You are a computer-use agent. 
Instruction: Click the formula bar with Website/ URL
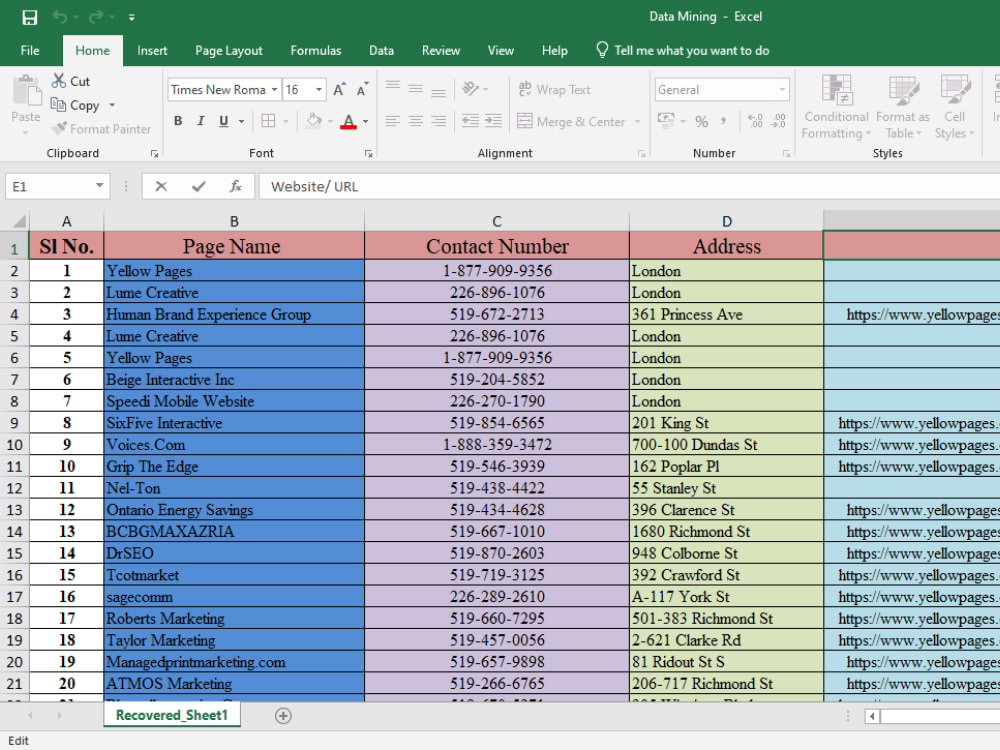tap(629, 186)
